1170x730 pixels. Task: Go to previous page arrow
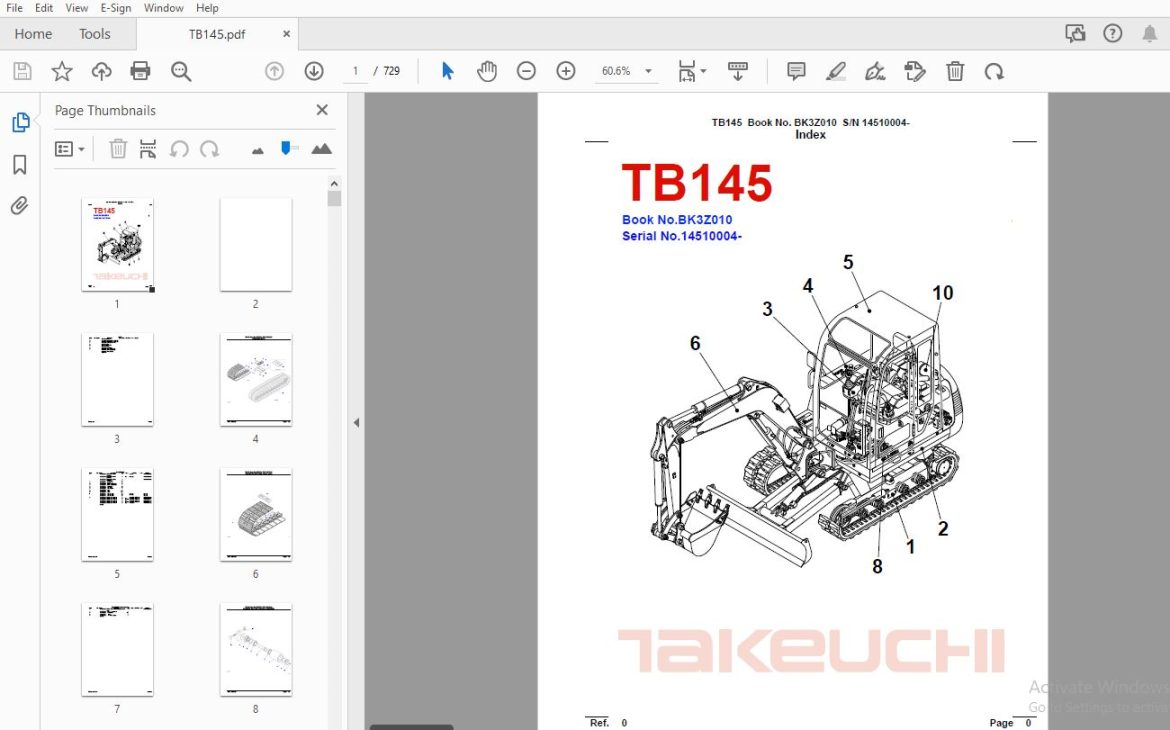(x=275, y=72)
